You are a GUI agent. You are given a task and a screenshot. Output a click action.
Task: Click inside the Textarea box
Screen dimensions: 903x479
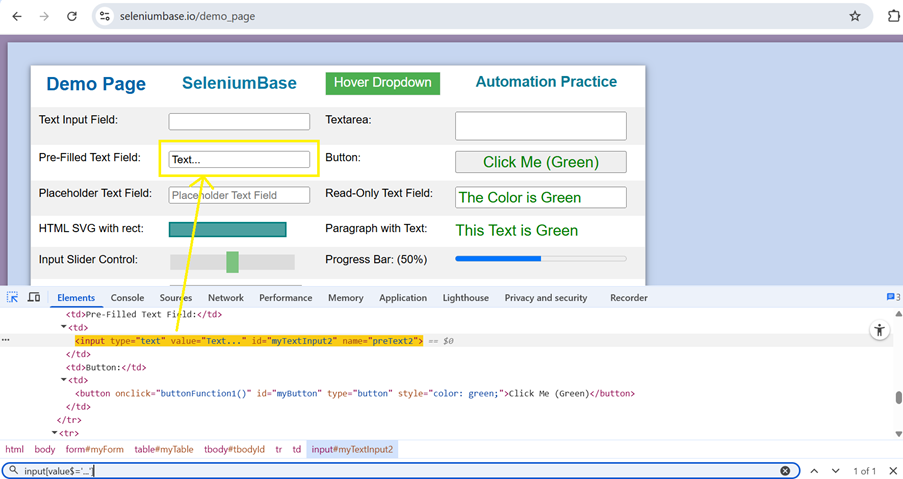pyautogui.click(x=541, y=126)
